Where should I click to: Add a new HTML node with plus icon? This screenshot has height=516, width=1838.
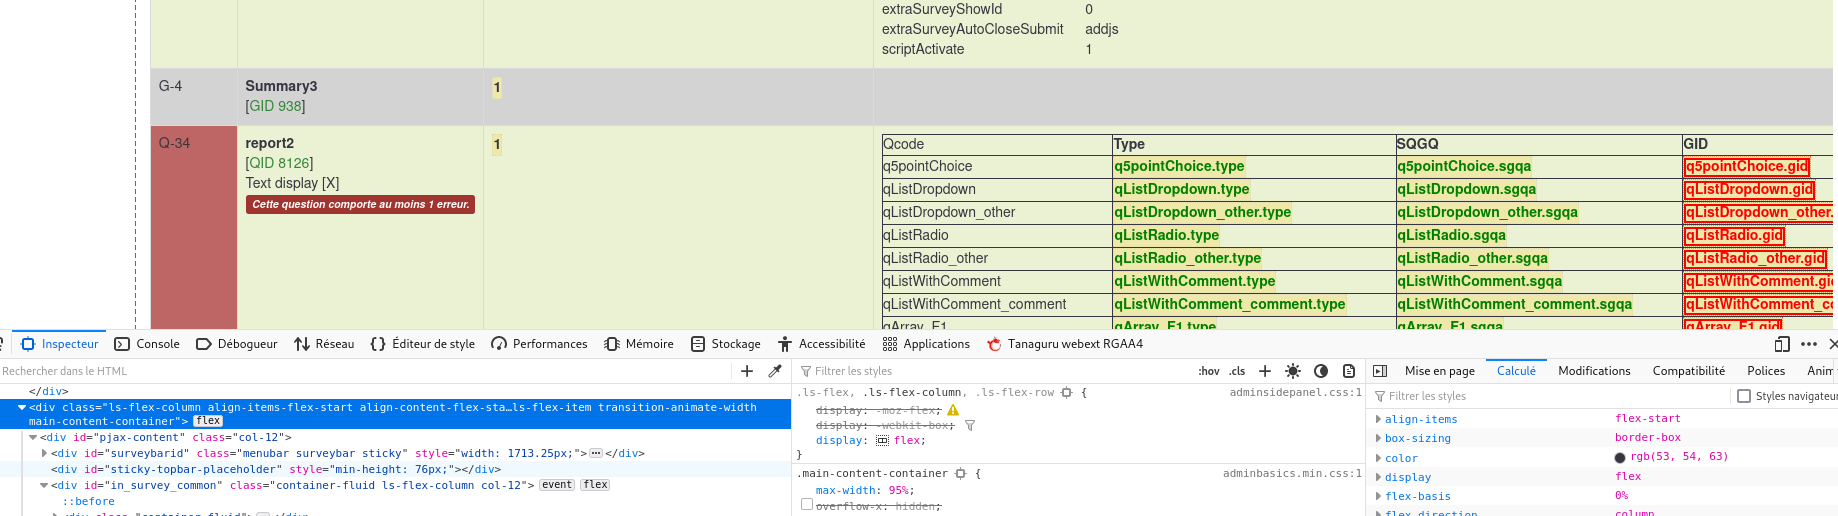tap(747, 371)
